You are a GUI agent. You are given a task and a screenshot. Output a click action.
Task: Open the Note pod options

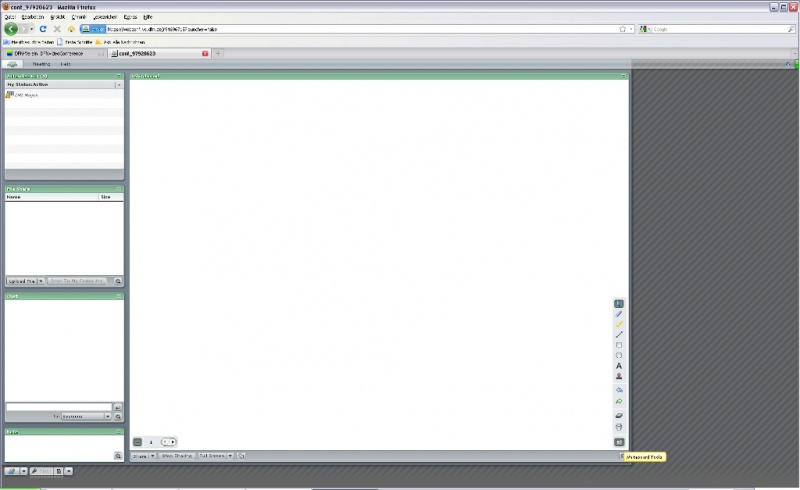click(x=118, y=432)
